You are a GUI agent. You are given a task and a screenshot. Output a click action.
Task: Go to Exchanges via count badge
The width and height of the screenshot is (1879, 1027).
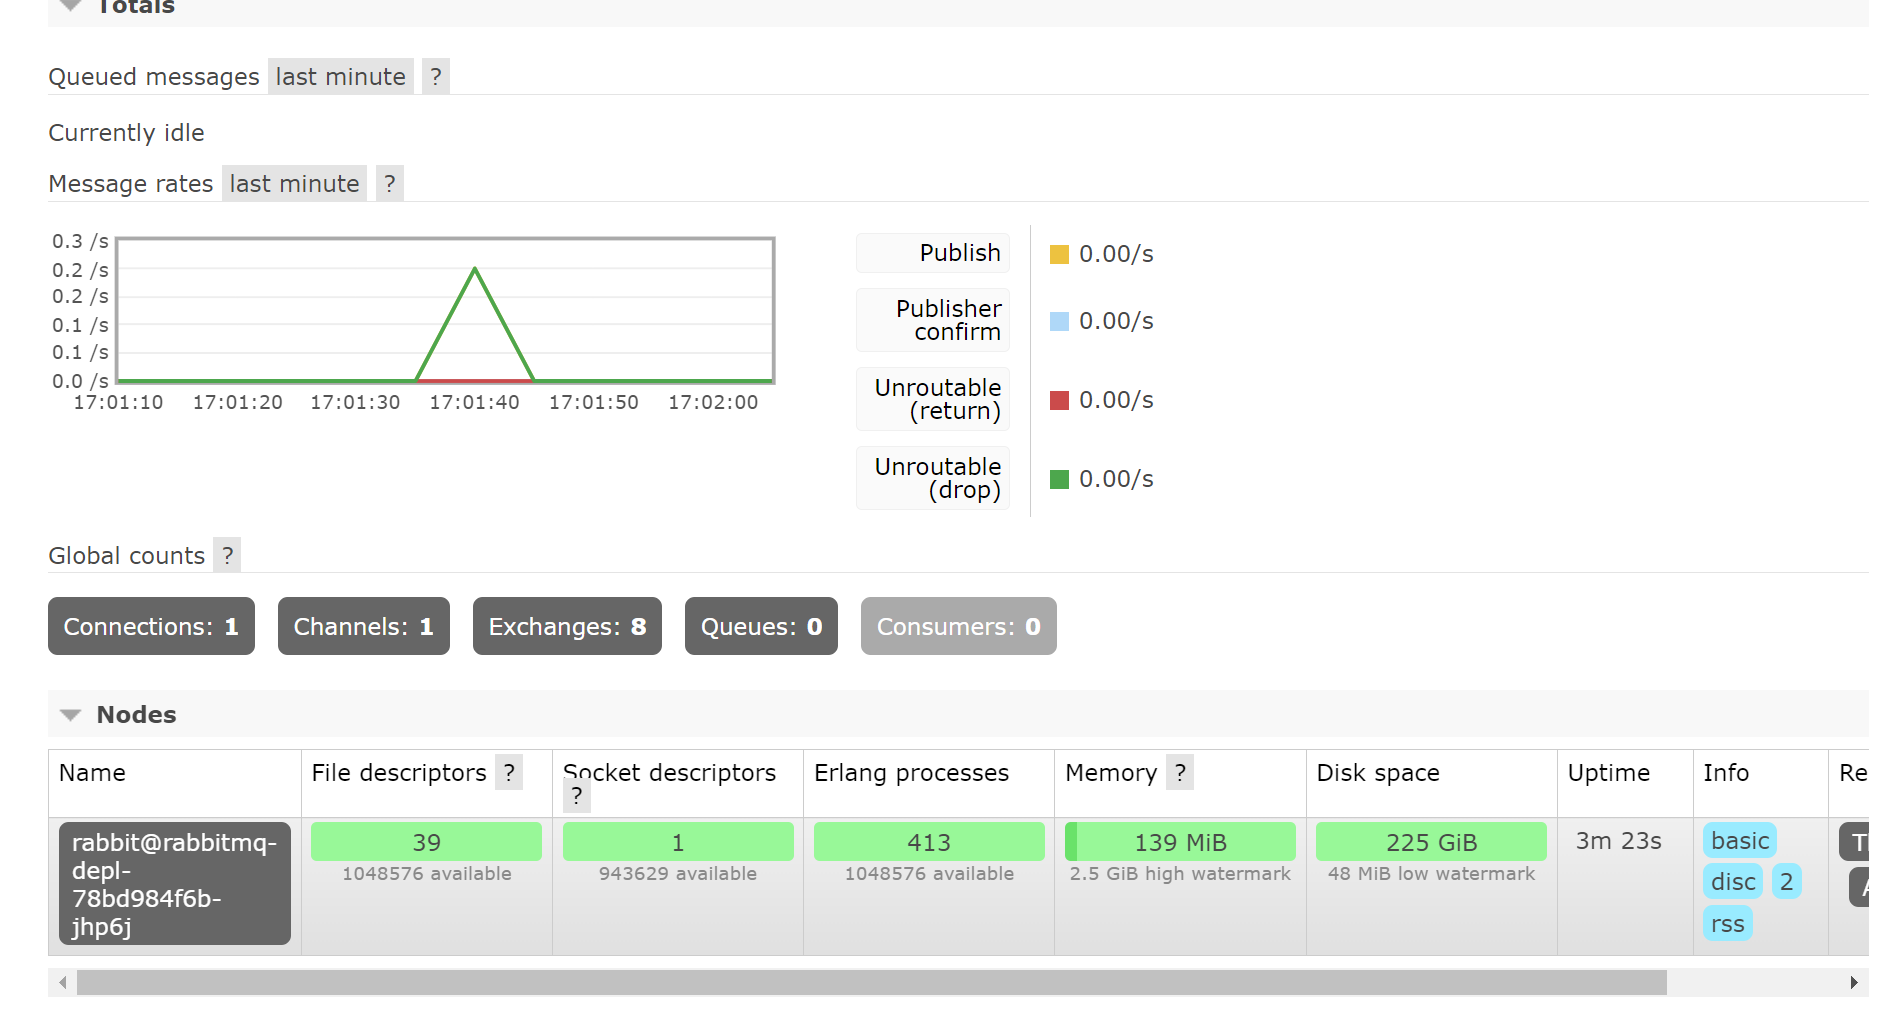(567, 627)
